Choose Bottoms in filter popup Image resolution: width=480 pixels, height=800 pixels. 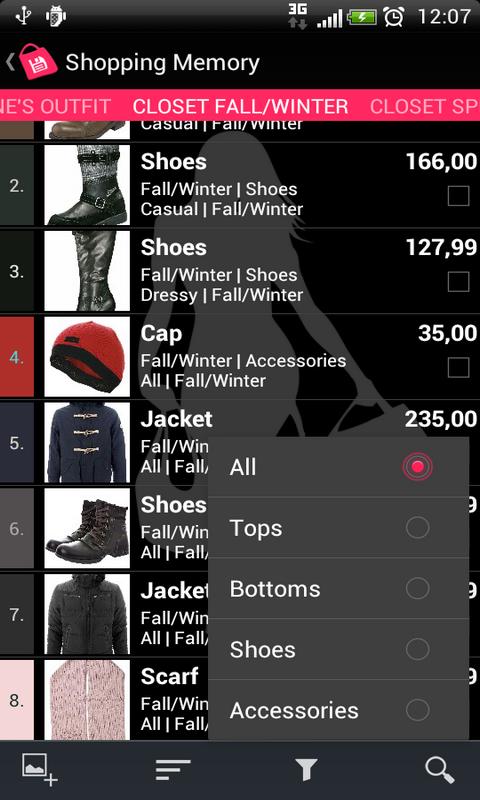[x=338, y=588]
